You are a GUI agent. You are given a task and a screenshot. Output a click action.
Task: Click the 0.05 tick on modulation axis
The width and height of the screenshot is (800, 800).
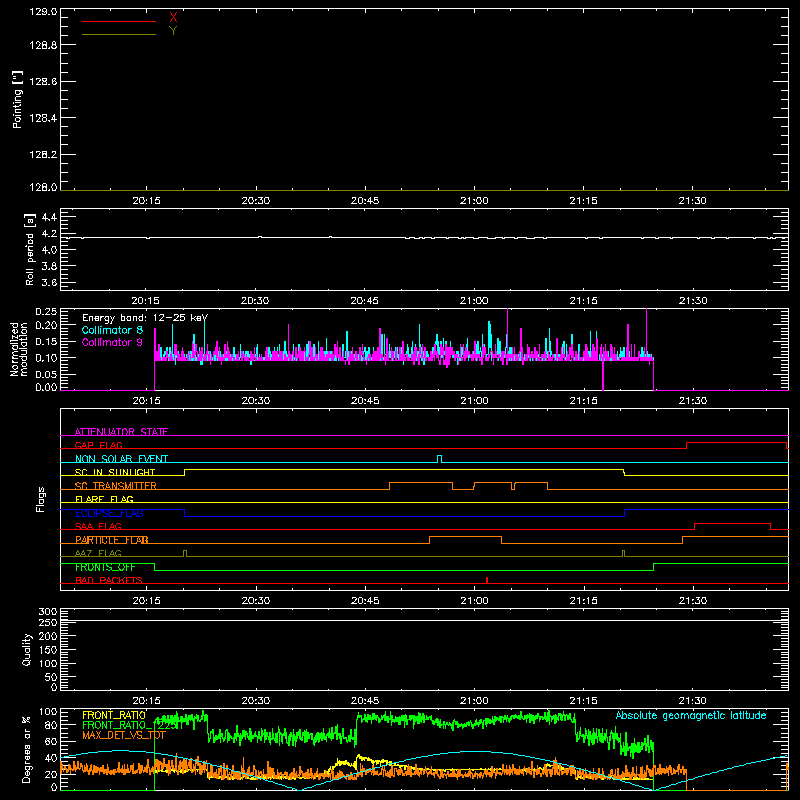pos(46,374)
